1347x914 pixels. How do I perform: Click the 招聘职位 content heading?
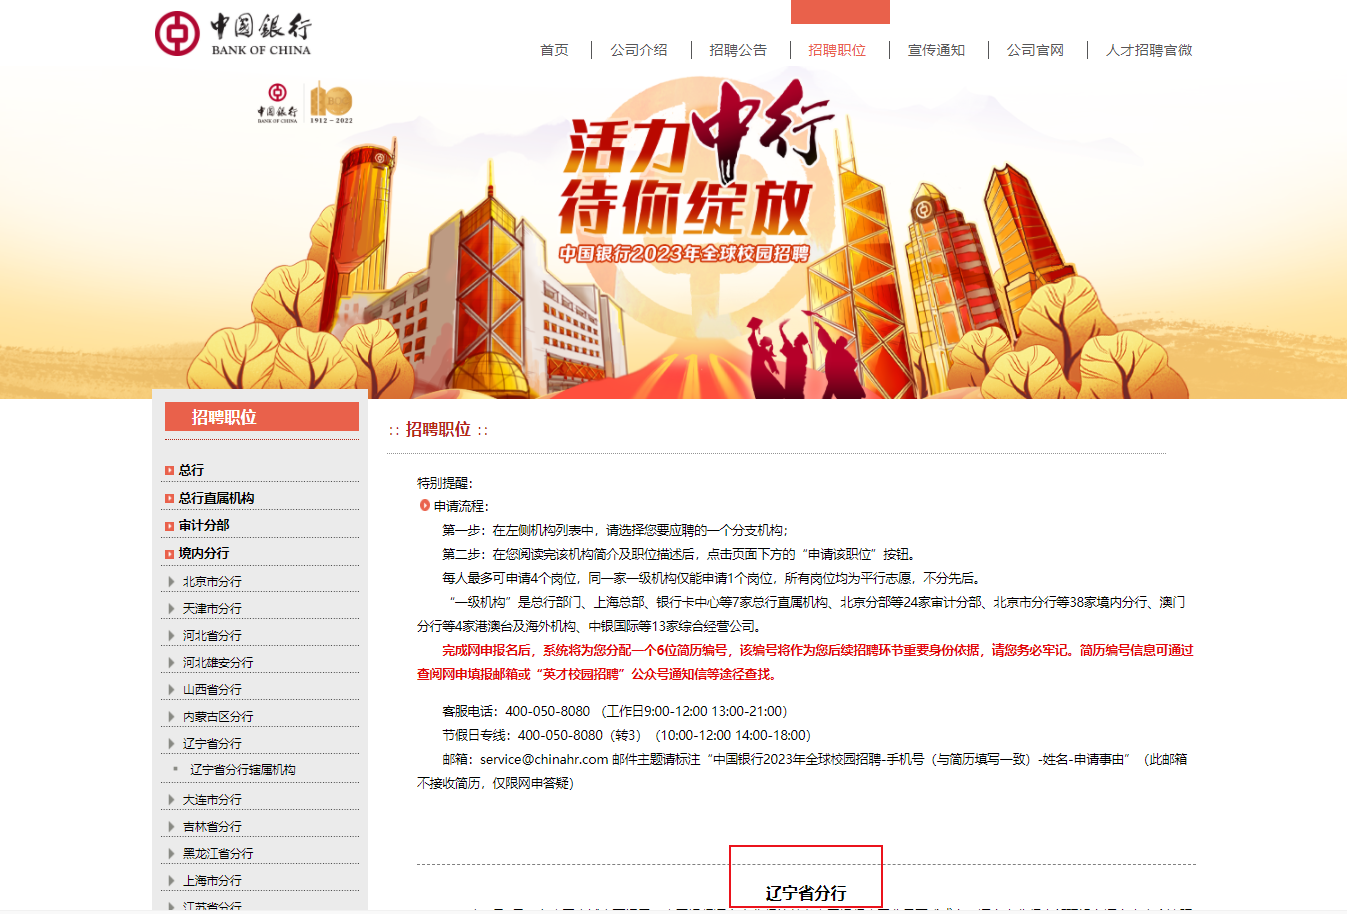(438, 429)
